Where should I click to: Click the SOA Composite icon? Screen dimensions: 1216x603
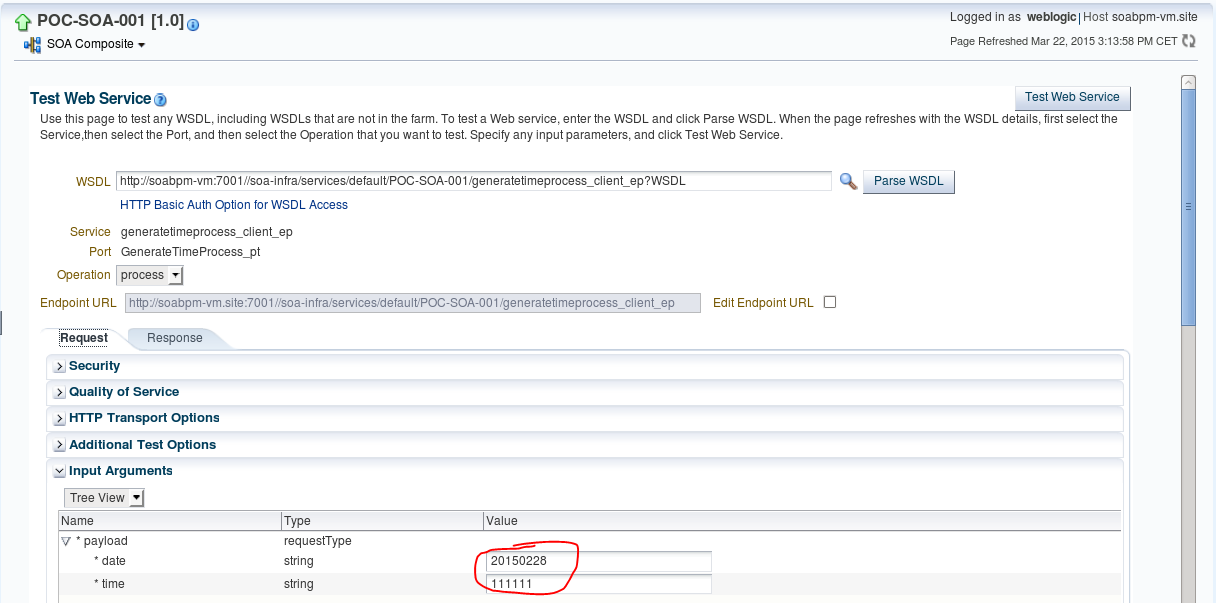[33, 45]
